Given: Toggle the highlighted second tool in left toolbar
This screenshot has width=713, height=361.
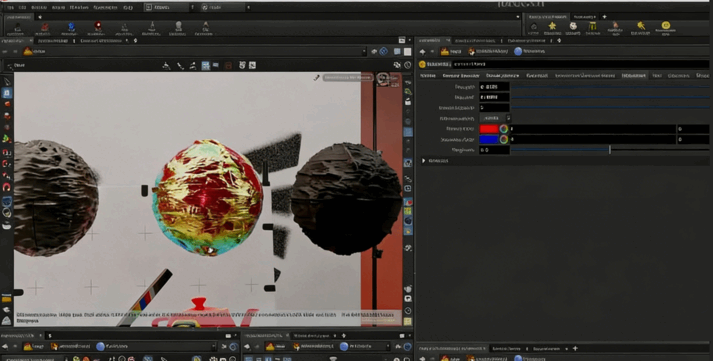Looking at the screenshot, I should click(7, 93).
